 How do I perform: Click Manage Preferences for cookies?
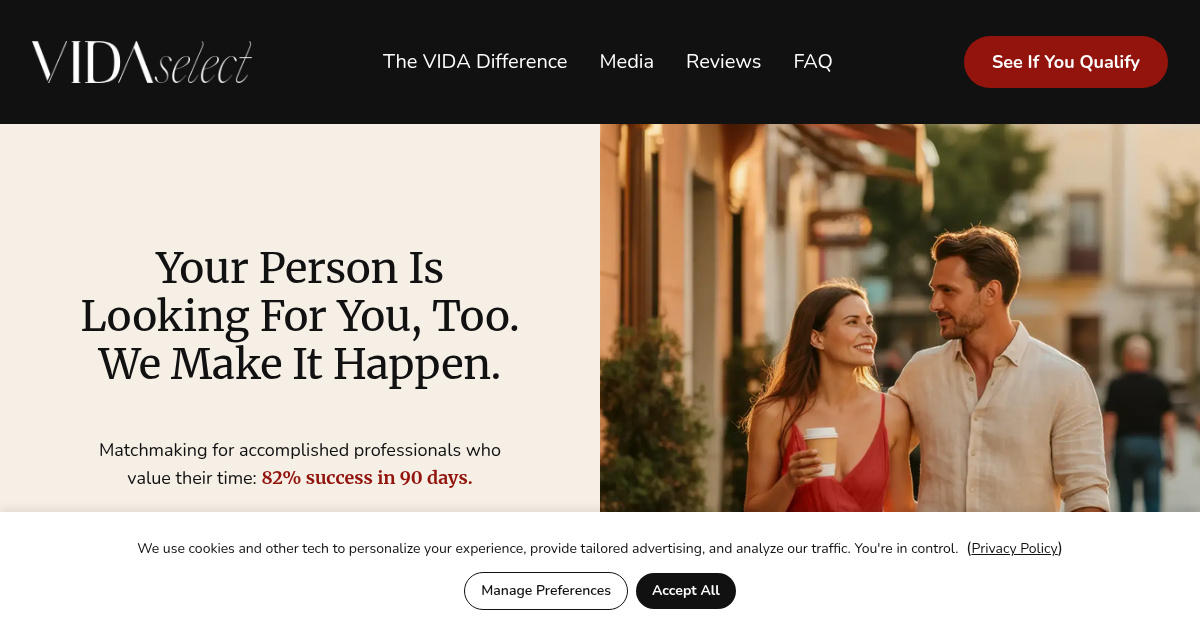[546, 591]
